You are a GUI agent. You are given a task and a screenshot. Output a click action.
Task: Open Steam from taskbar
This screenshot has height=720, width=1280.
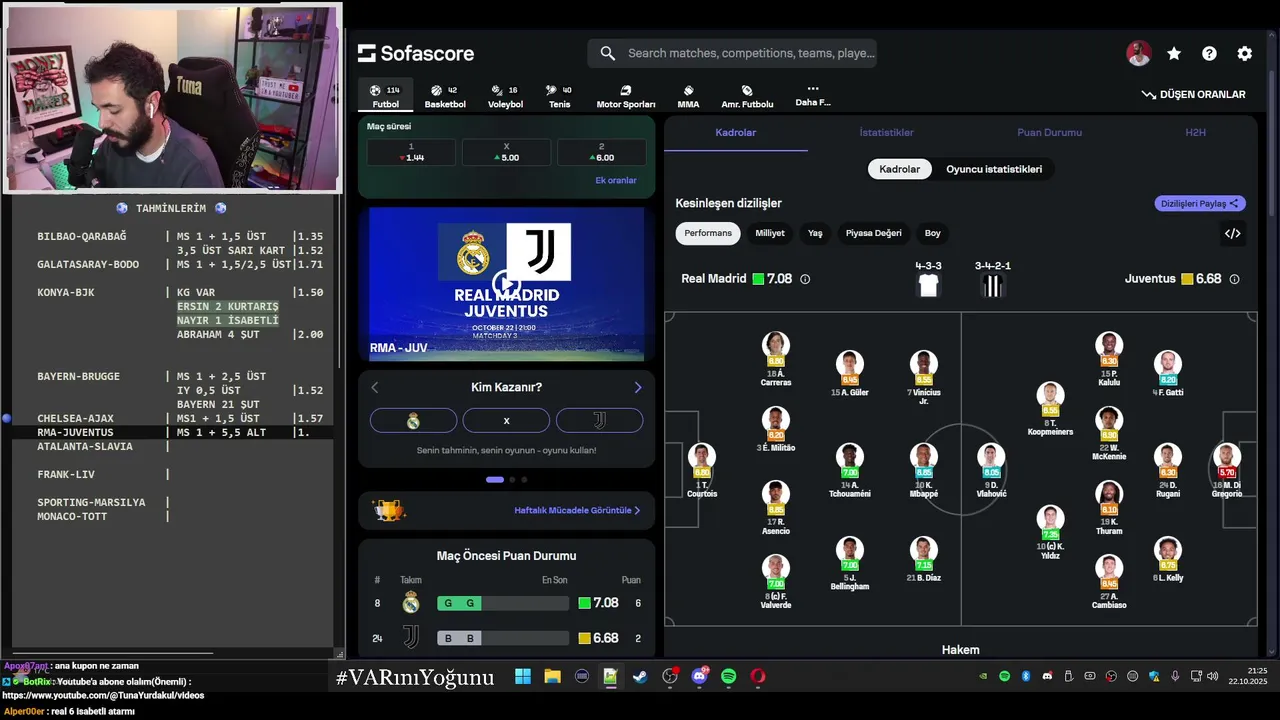[x=640, y=676]
